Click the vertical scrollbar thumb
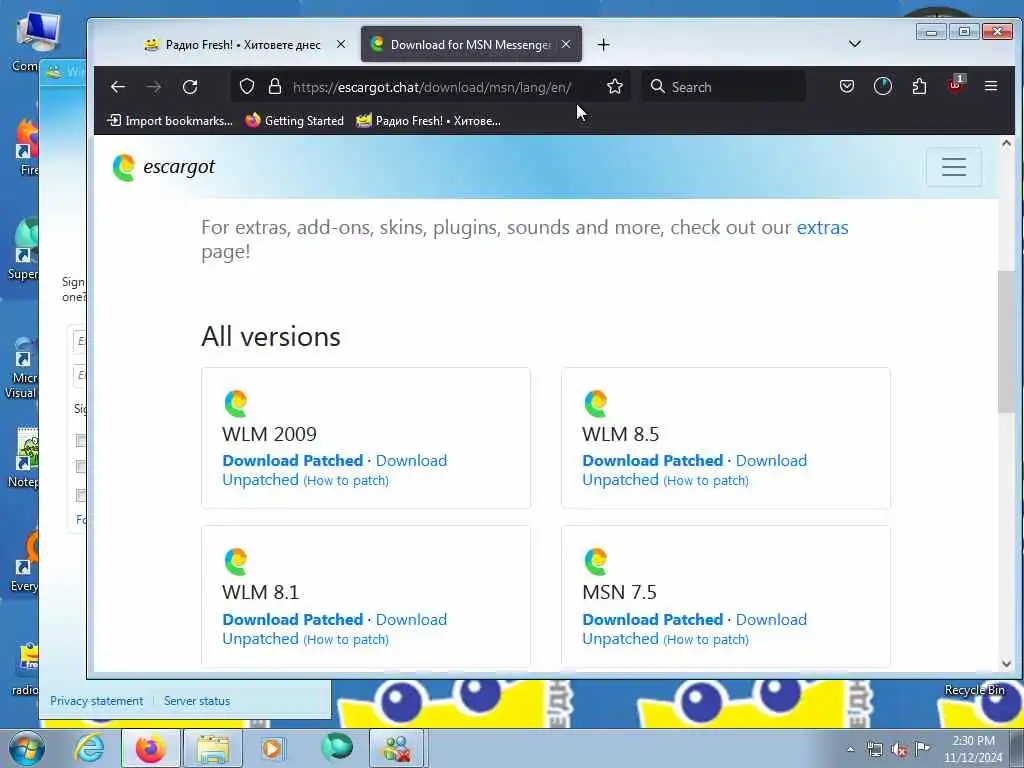1024x768 pixels. tap(1006, 341)
